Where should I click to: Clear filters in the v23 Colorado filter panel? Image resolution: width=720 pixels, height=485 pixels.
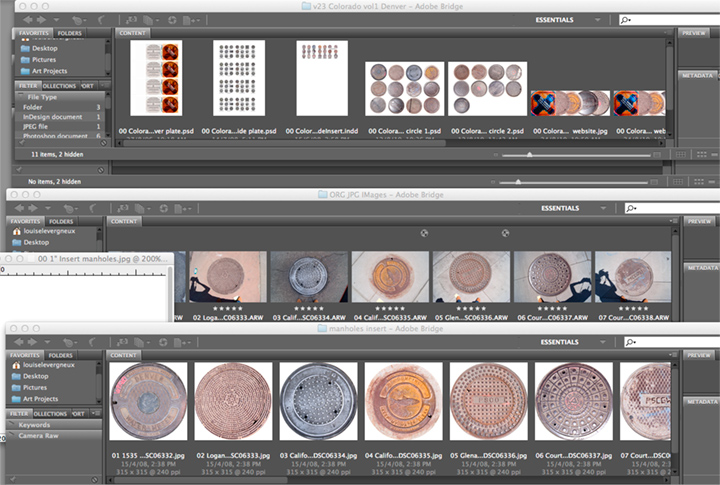(104, 143)
